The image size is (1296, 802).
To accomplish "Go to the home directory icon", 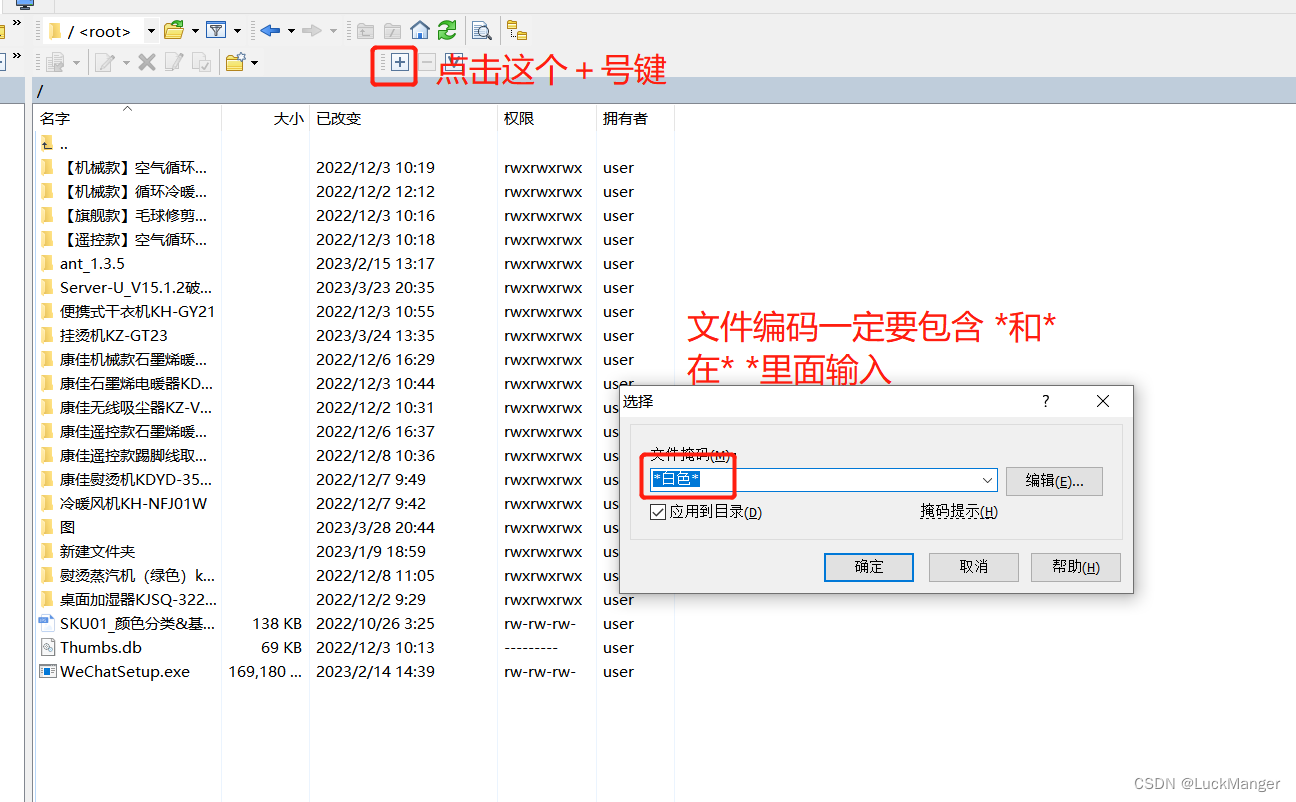I will point(420,30).
